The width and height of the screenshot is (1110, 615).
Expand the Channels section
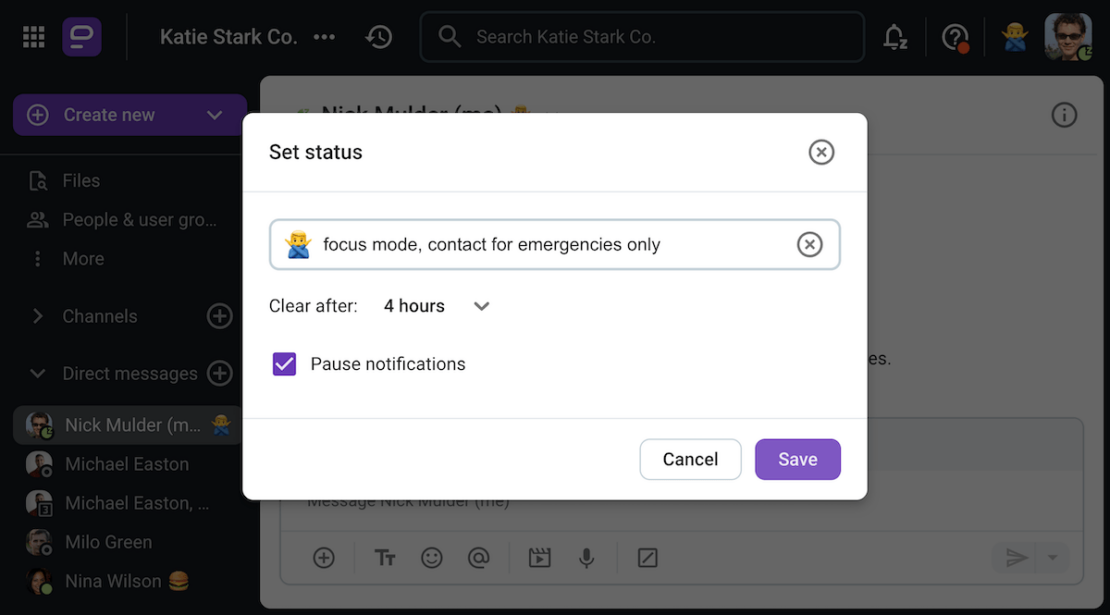tap(38, 316)
